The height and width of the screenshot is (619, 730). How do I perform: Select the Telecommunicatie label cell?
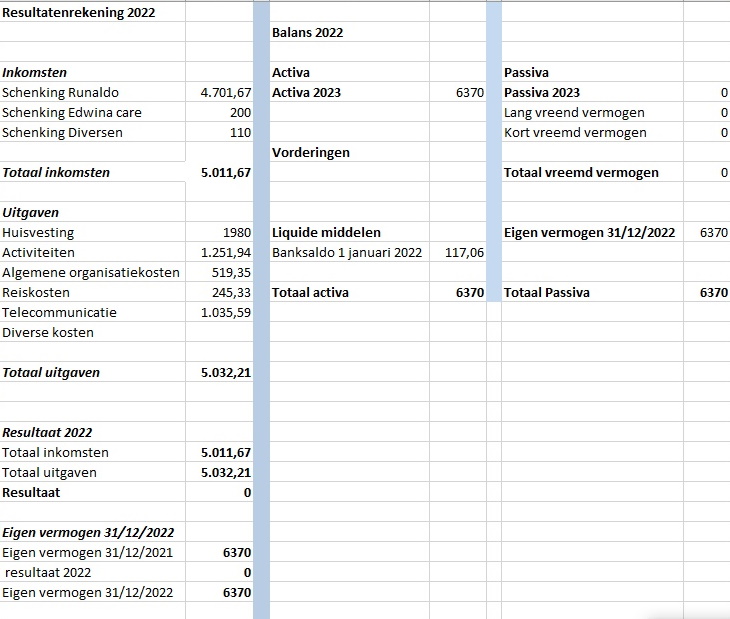pos(59,312)
